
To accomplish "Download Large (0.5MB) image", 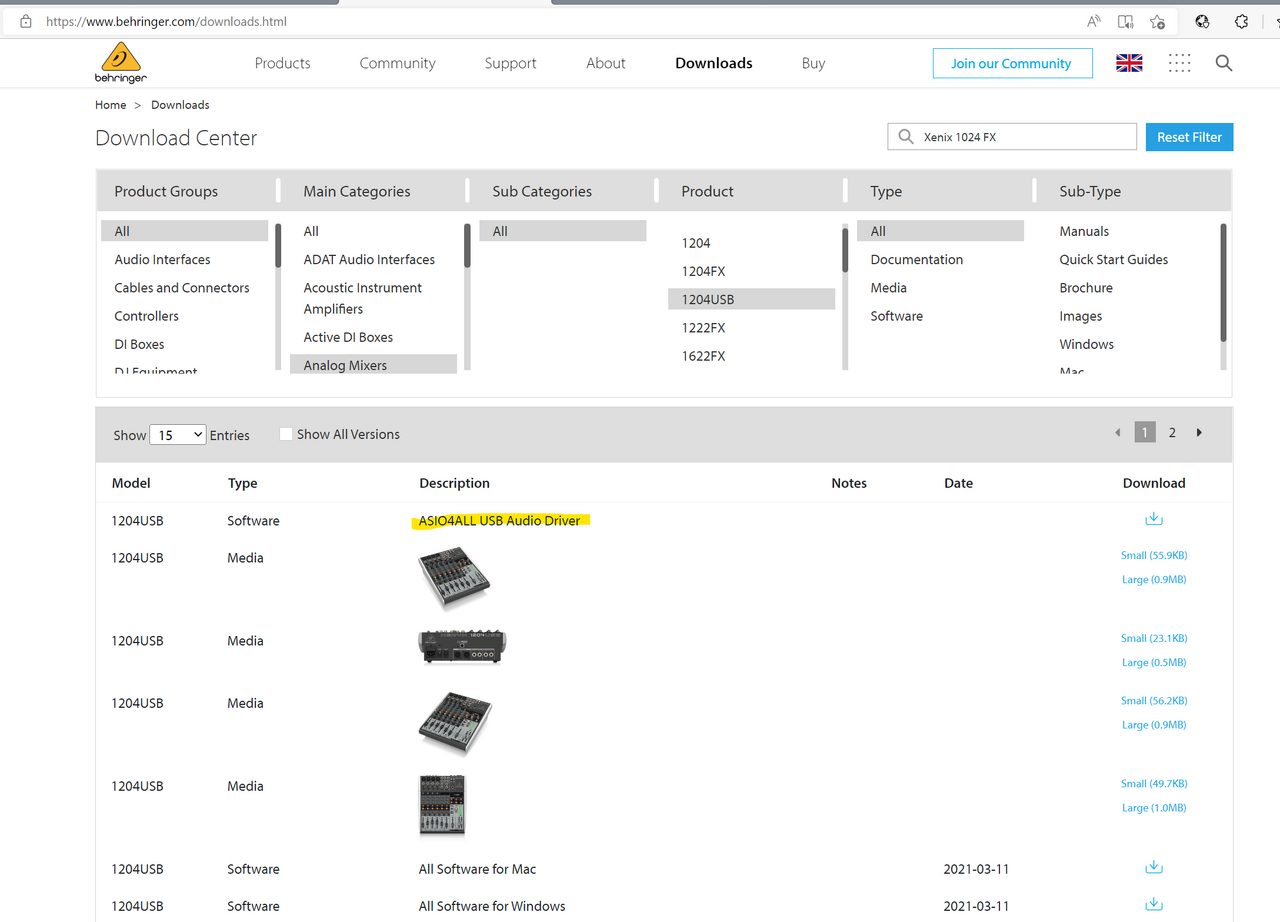I will tap(1154, 662).
